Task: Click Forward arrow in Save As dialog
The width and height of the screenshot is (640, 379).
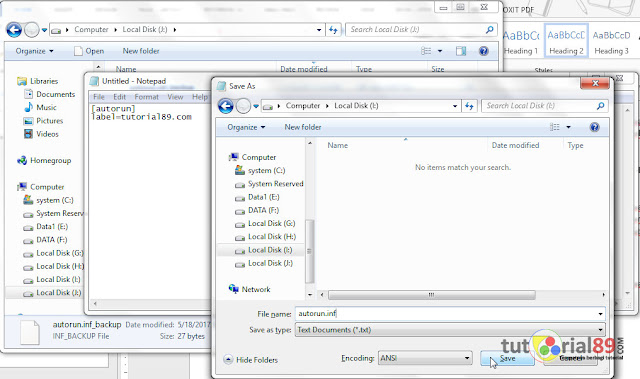Action: 243,106
